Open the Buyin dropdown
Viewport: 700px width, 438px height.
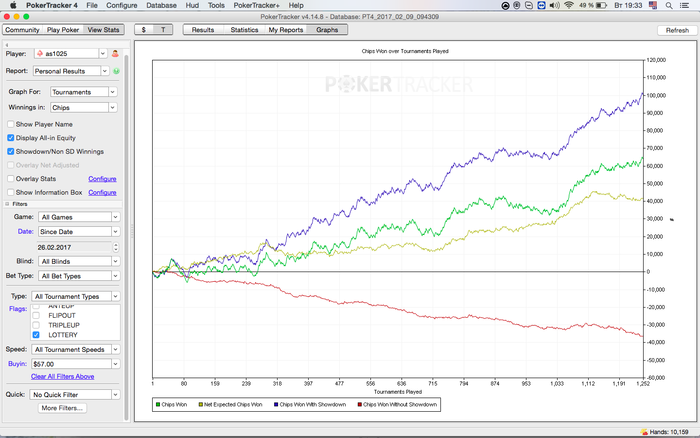coord(75,364)
